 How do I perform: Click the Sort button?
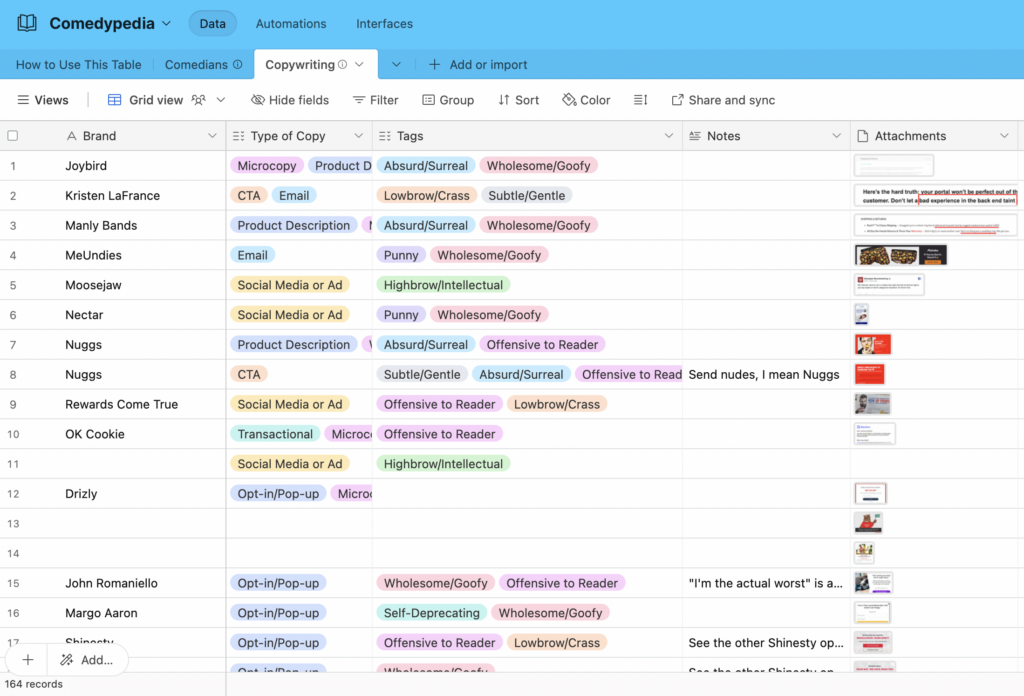[x=519, y=100]
